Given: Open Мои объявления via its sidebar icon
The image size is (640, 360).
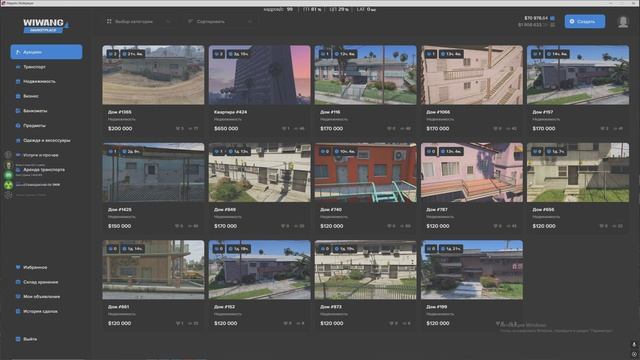Looking at the screenshot, I should [18, 297].
